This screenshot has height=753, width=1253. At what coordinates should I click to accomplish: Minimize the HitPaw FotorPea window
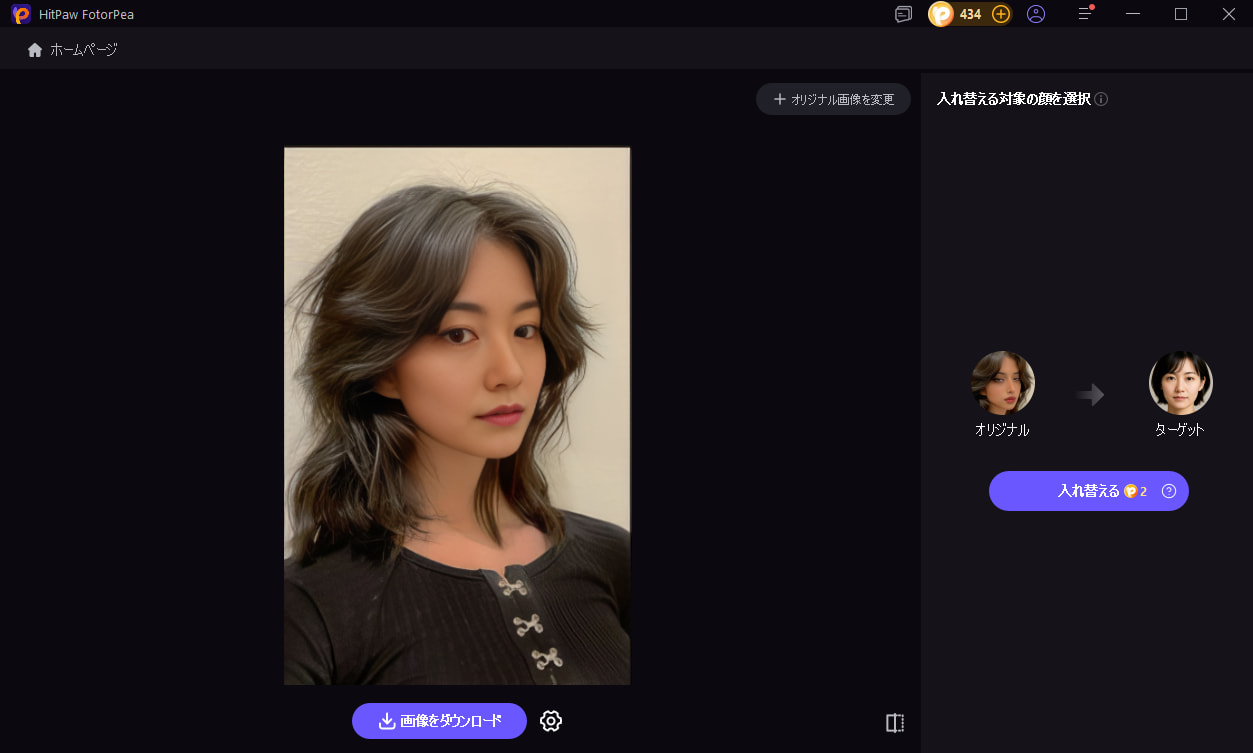(x=1133, y=14)
